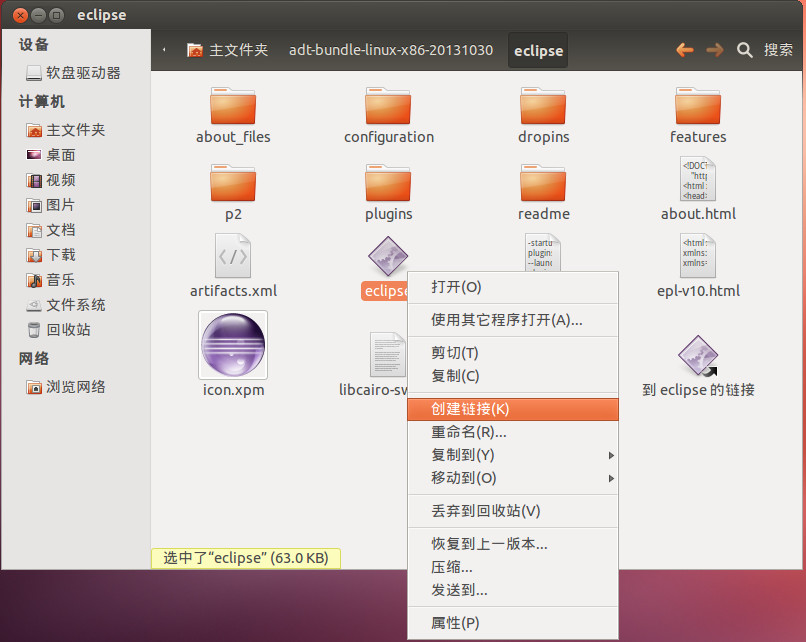Go to 主文件夹 in the sidebar
Viewport: 806px width, 642px height.
pyautogui.click(x=74, y=130)
